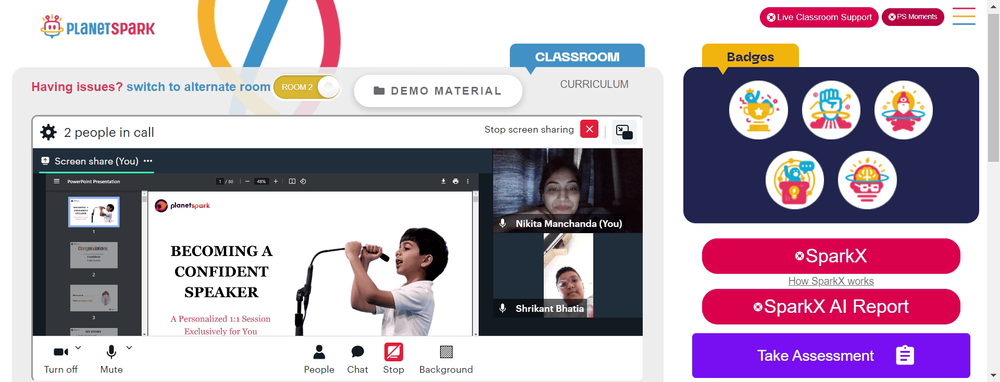
Task: Open call settings gear icon
Action: click(48, 132)
